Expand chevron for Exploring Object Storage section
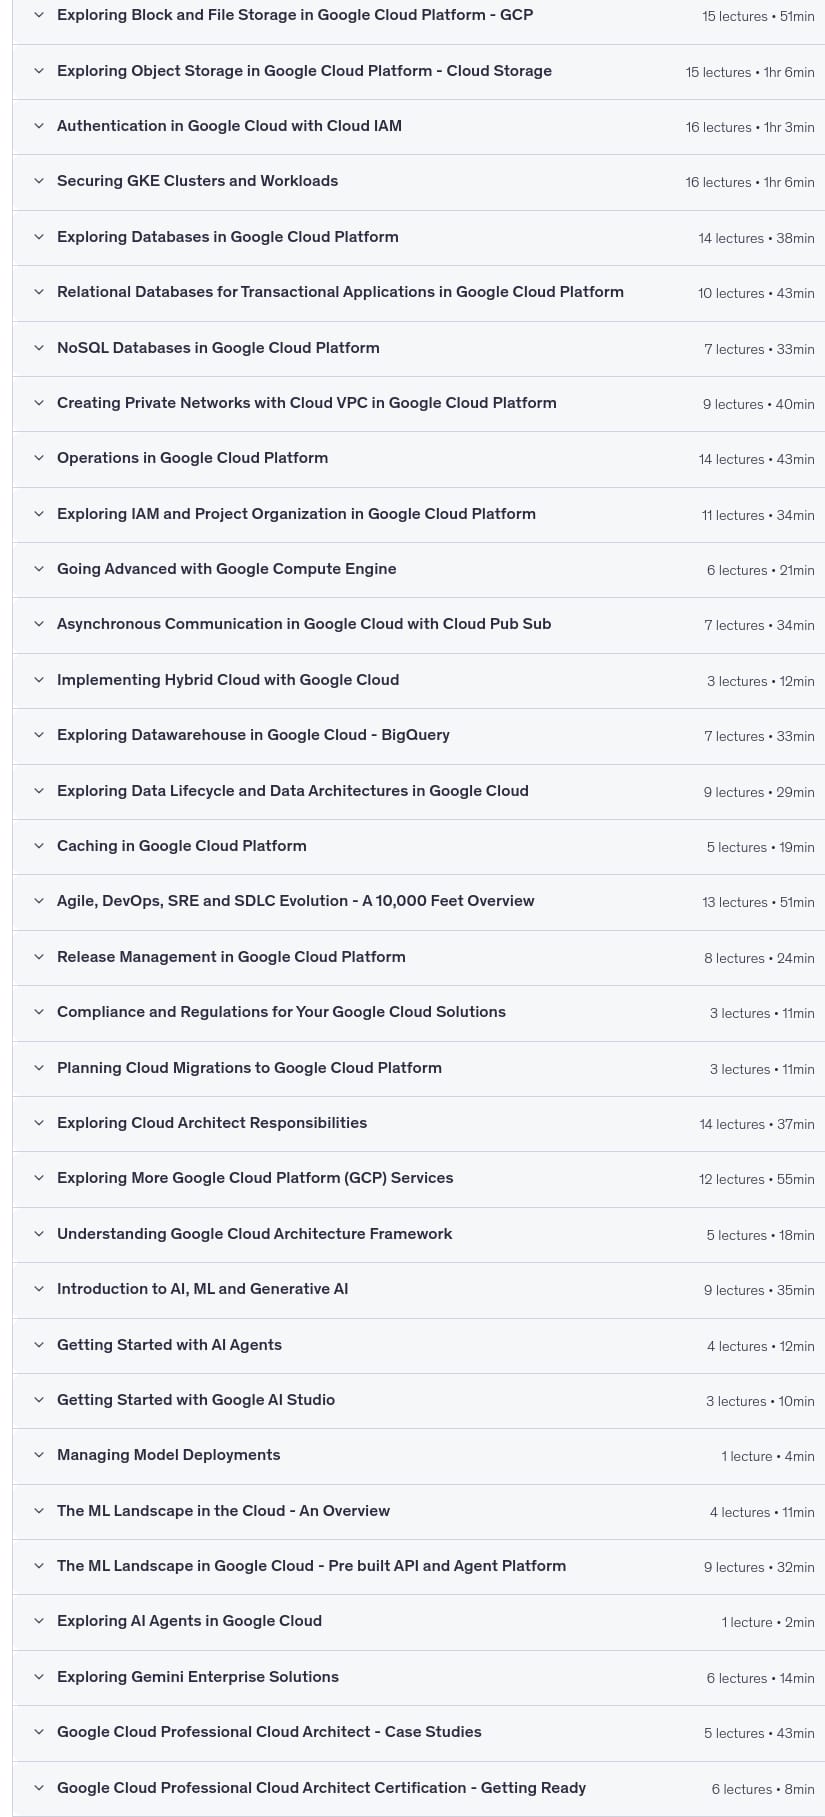The height and width of the screenshot is (1817, 825). (x=39, y=71)
